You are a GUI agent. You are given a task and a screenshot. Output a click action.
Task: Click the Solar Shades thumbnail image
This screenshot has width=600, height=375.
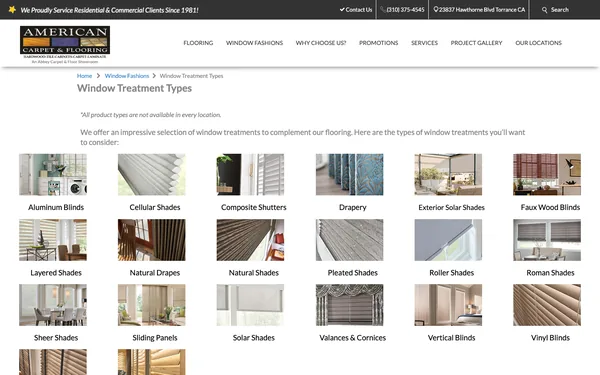(x=250, y=305)
